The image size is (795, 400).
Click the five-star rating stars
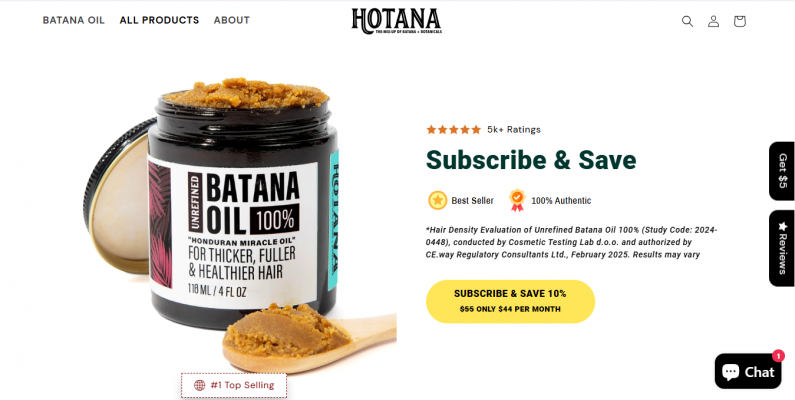(453, 130)
